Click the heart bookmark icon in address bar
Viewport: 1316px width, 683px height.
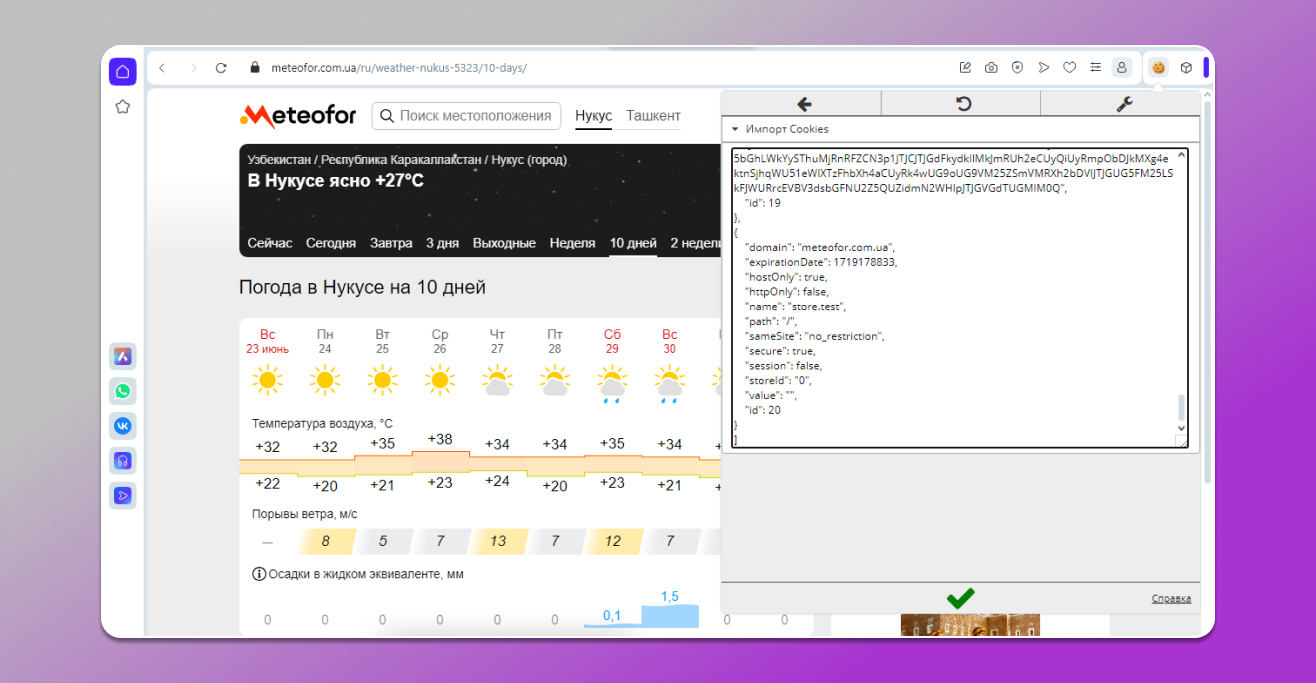click(1069, 68)
